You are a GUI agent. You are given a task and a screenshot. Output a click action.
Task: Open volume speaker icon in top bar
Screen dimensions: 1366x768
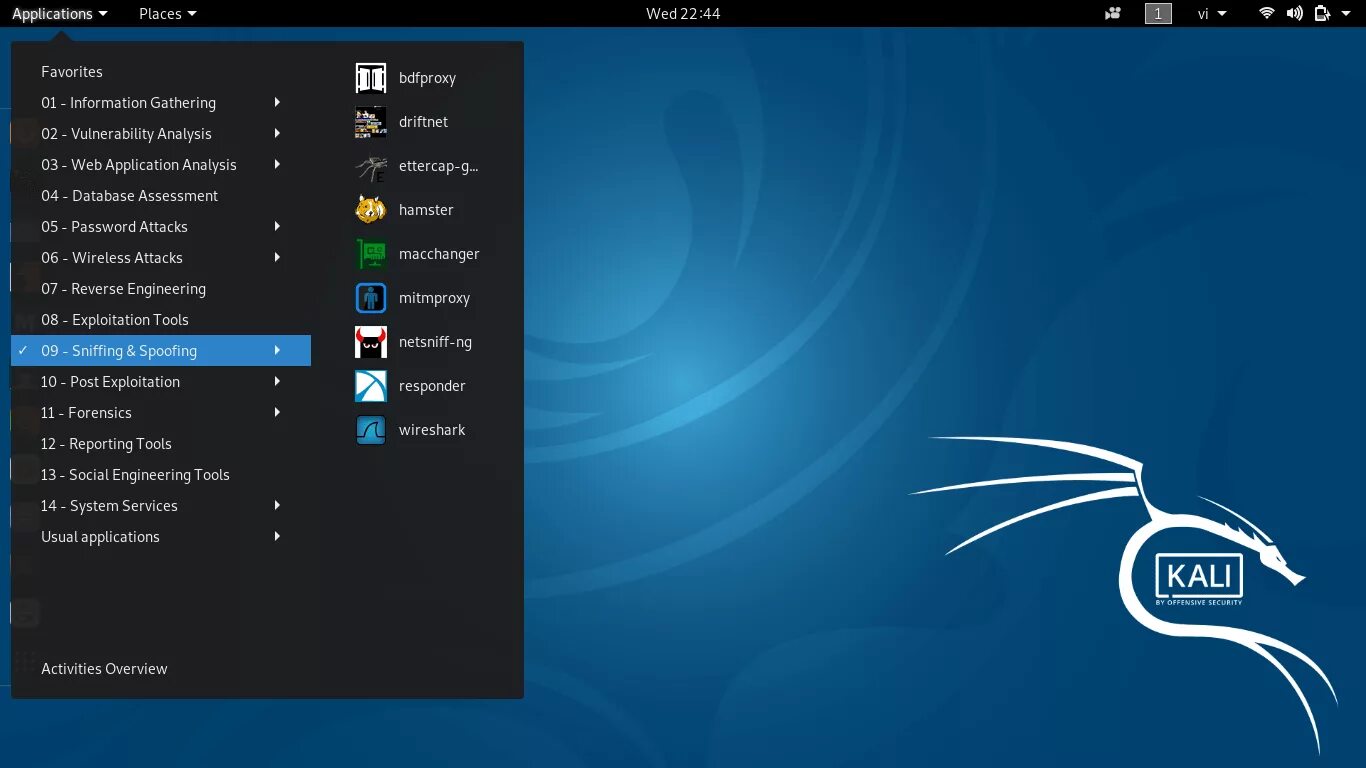pyautogui.click(x=1295, y=13)
